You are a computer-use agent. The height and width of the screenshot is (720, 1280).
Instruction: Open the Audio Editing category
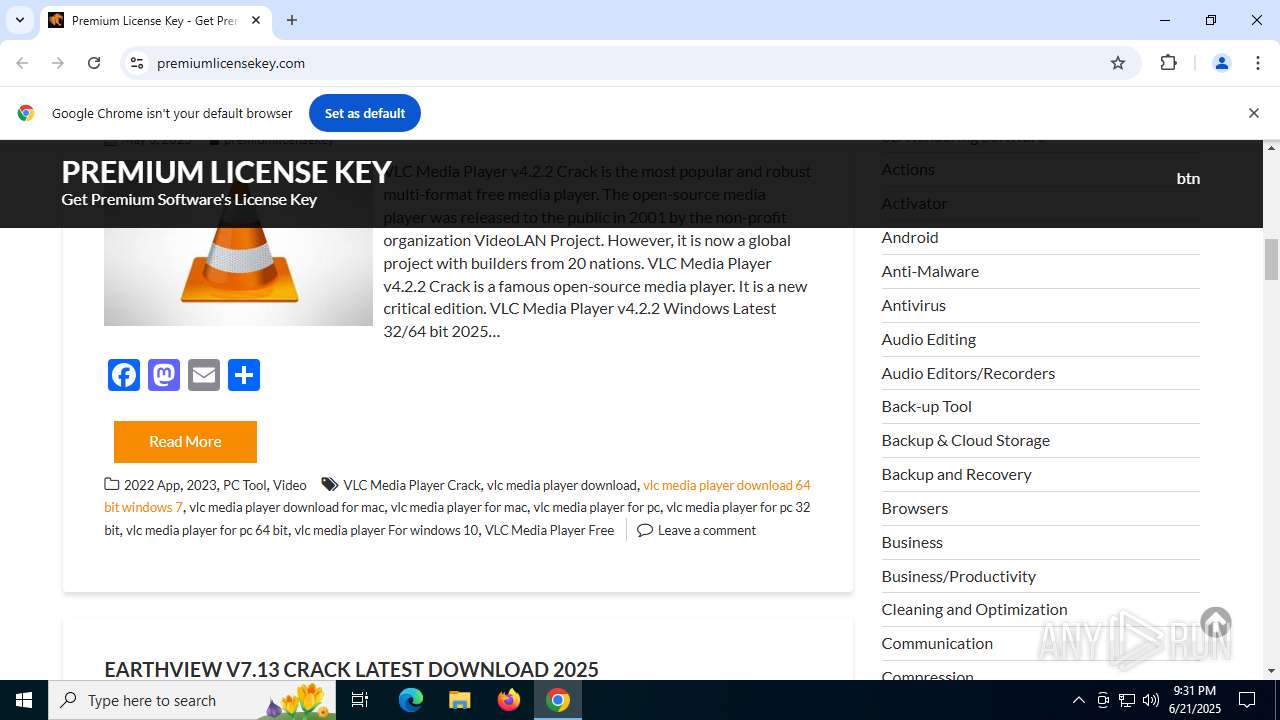(928, 339)
